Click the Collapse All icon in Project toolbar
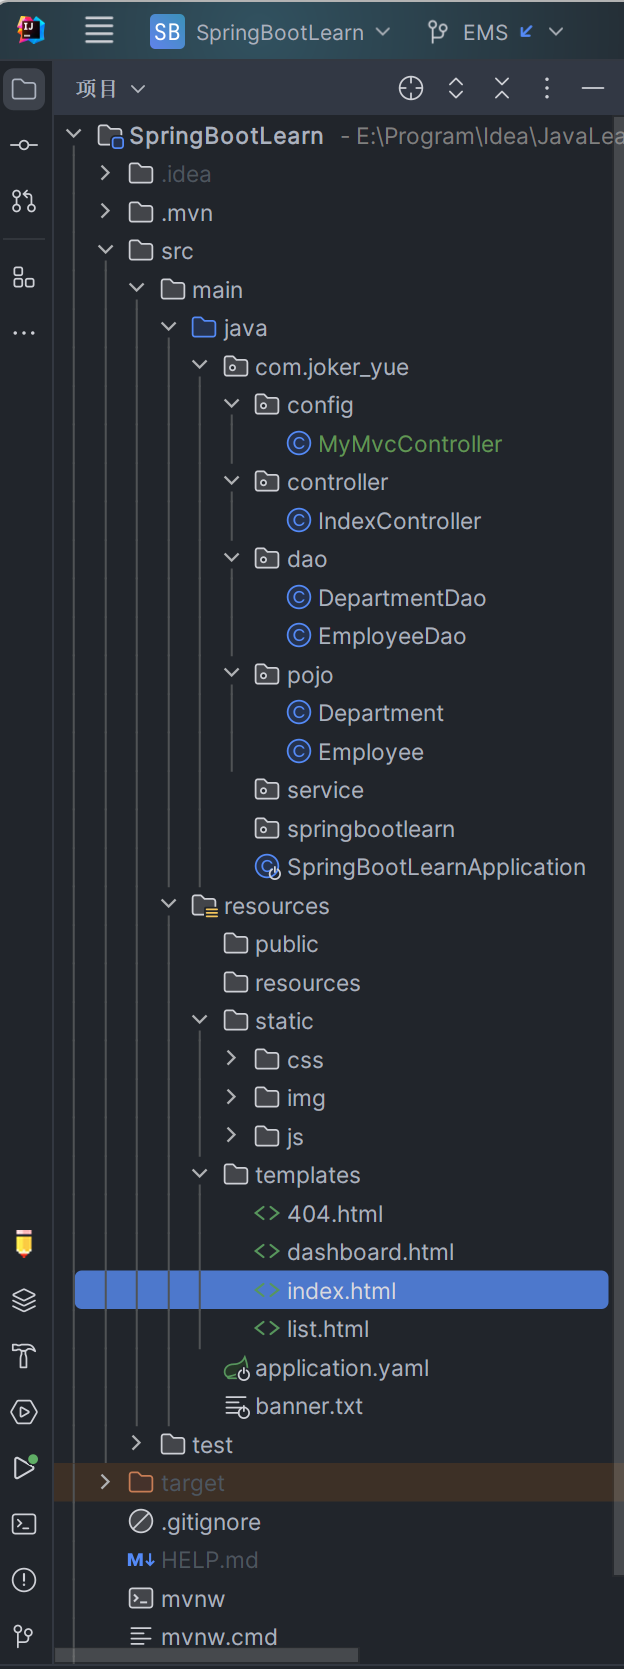Screen dimensions: 624x1669 (x=502, y=89)
